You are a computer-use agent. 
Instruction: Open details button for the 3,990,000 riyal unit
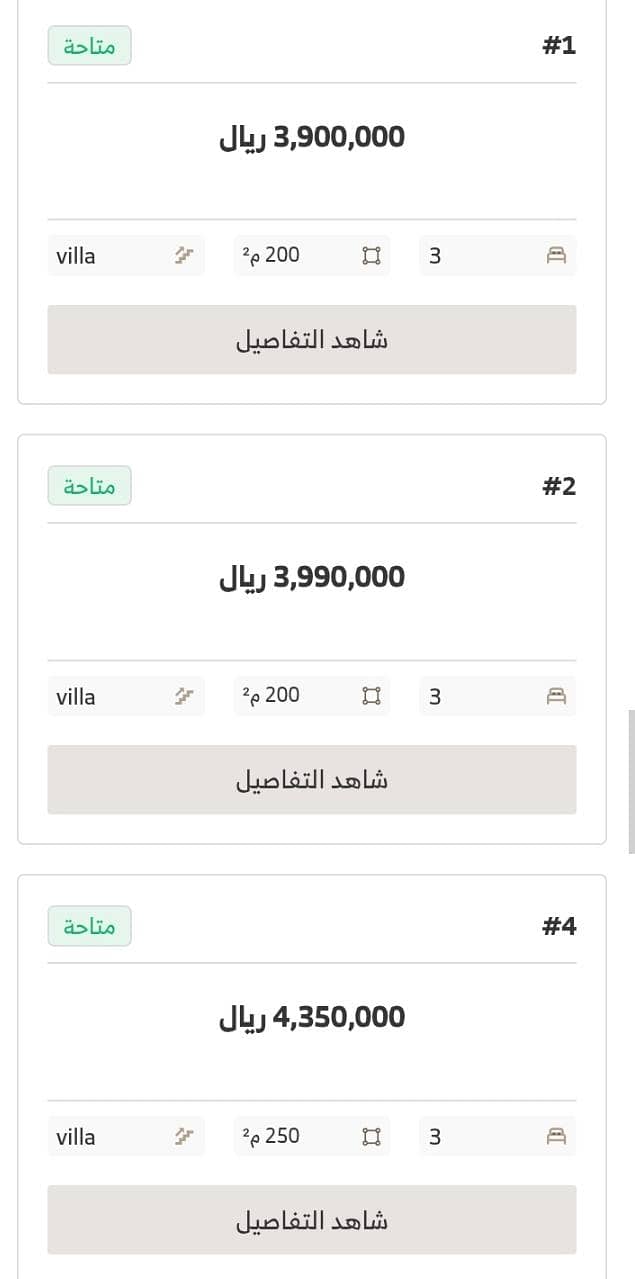click(312, 780)
